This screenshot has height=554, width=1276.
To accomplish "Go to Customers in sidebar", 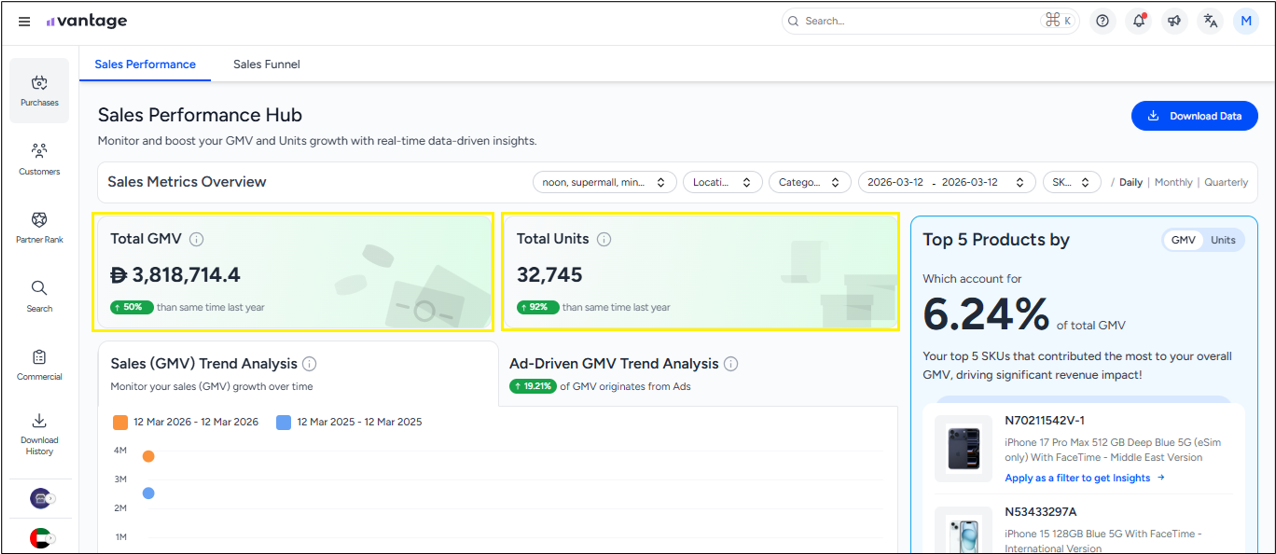I will pos(39,159).
